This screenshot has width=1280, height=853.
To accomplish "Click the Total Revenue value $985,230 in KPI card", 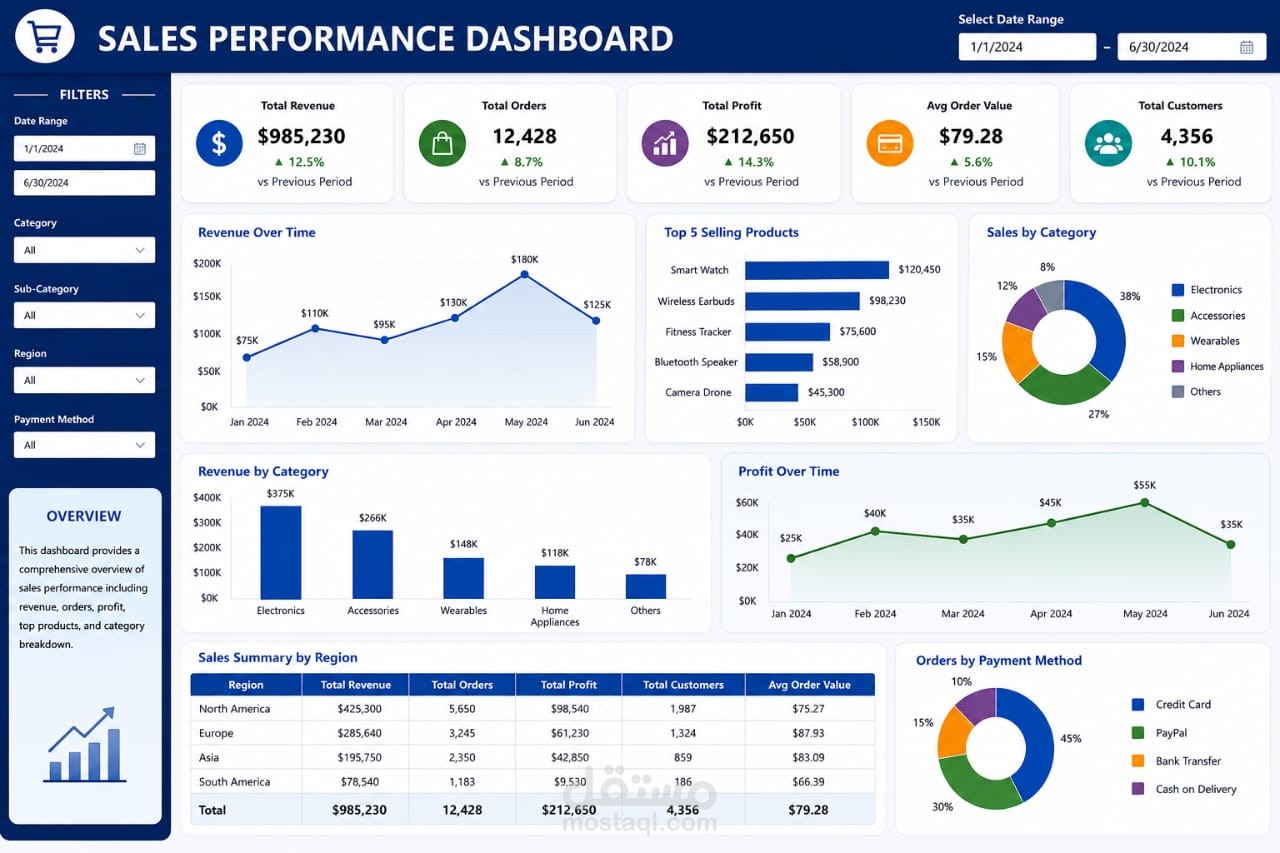I will click(301, 136).
